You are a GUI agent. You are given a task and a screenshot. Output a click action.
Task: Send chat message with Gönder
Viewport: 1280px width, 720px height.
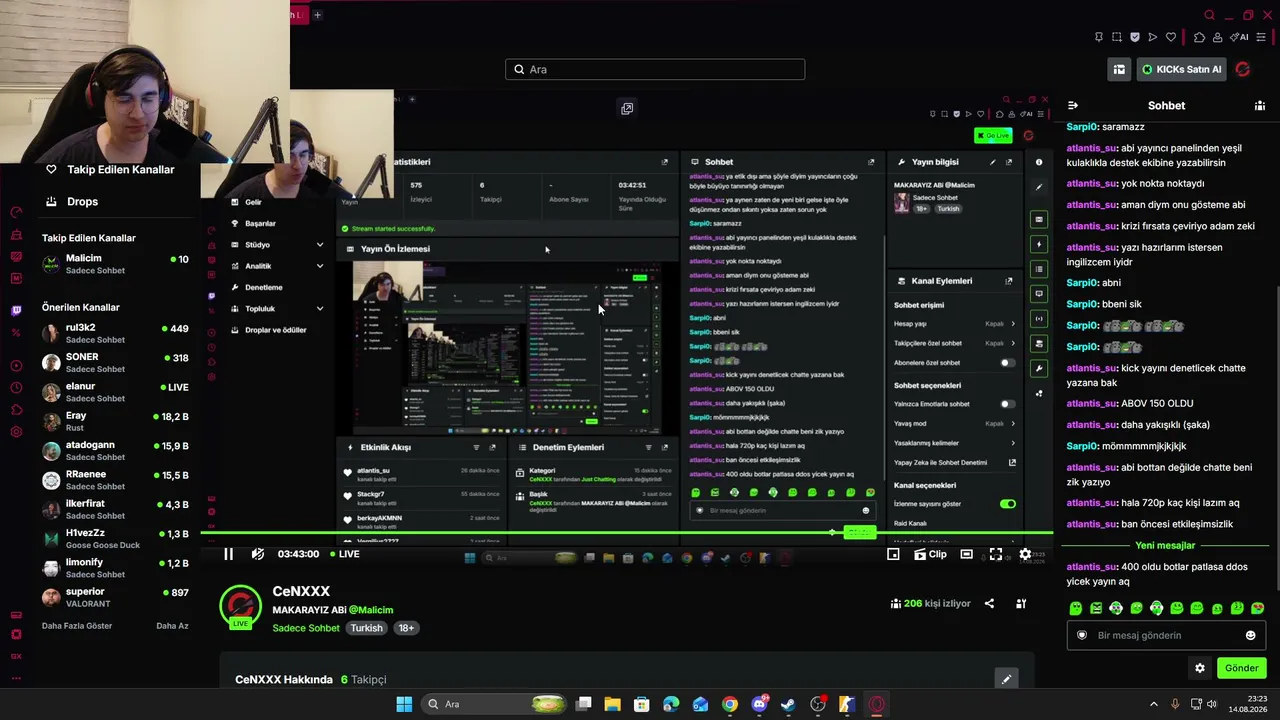1241,668
